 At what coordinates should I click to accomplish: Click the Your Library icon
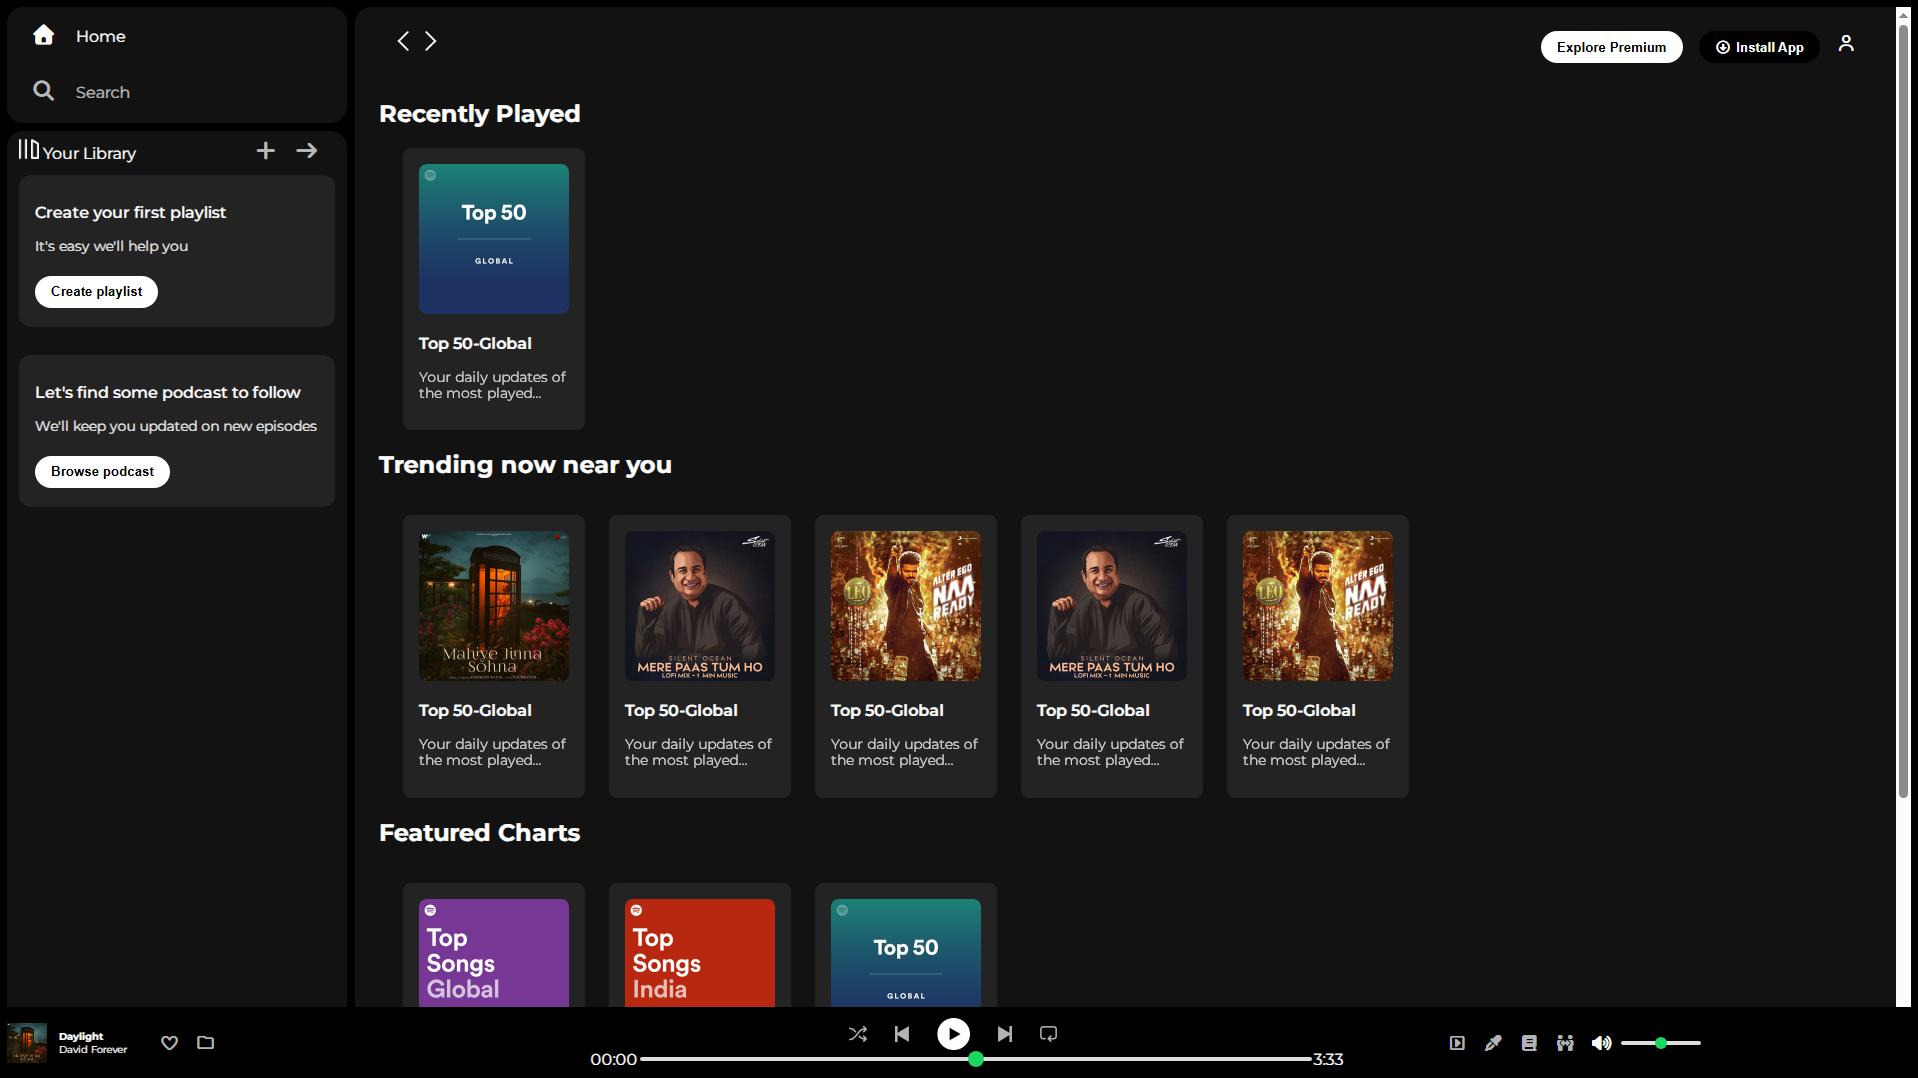coord(28,150)
